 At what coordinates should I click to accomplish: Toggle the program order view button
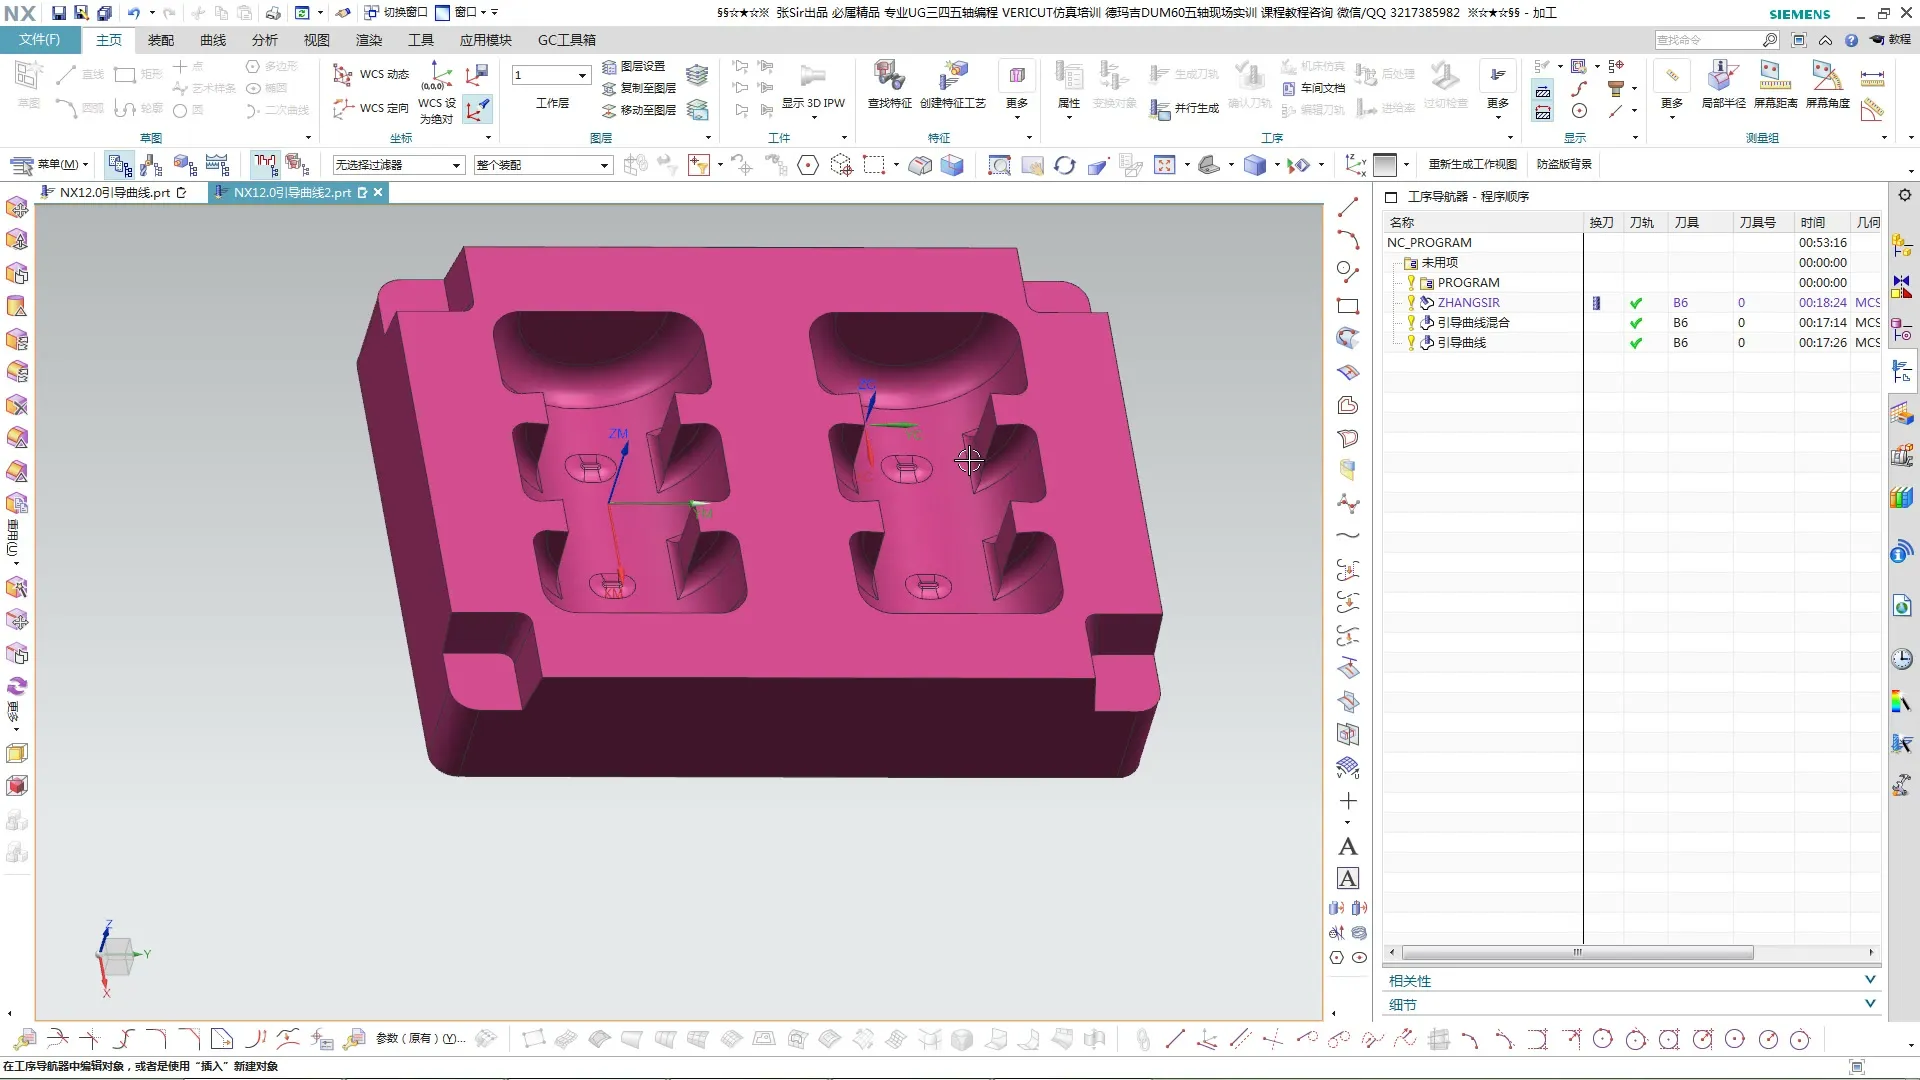(x=119, y=165)
